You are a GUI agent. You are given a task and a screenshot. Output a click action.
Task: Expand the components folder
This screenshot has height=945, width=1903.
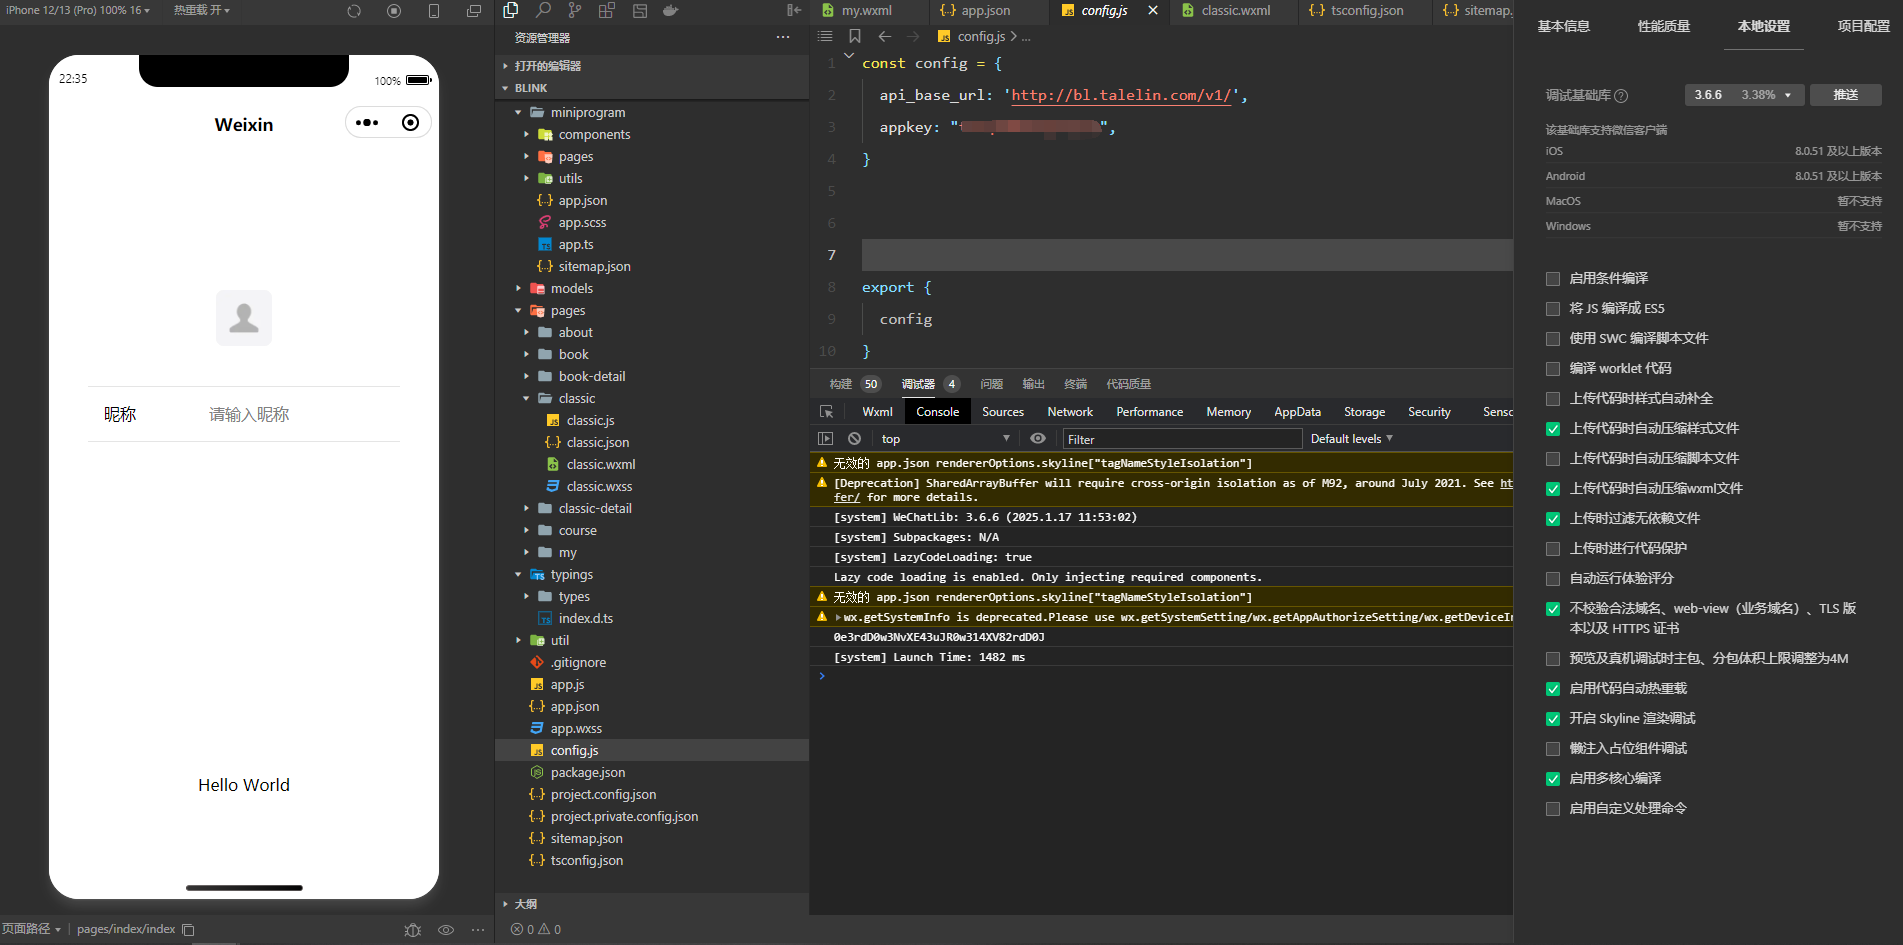pyautogui.click(x=594, y=135)
